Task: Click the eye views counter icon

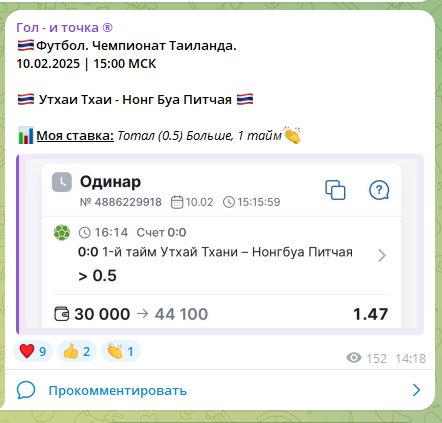Action: (354, 358)
